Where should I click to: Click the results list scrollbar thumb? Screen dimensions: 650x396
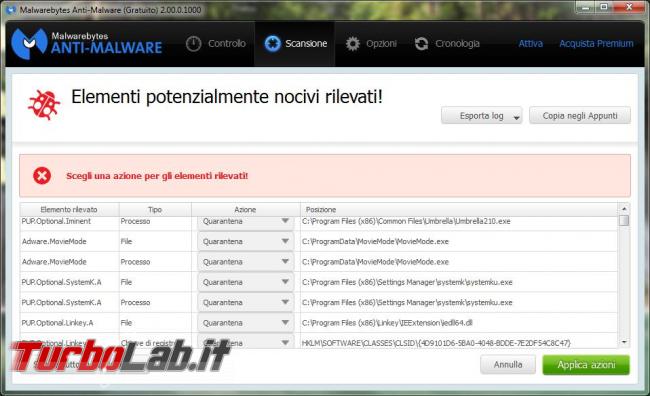[x=624, y=220]
